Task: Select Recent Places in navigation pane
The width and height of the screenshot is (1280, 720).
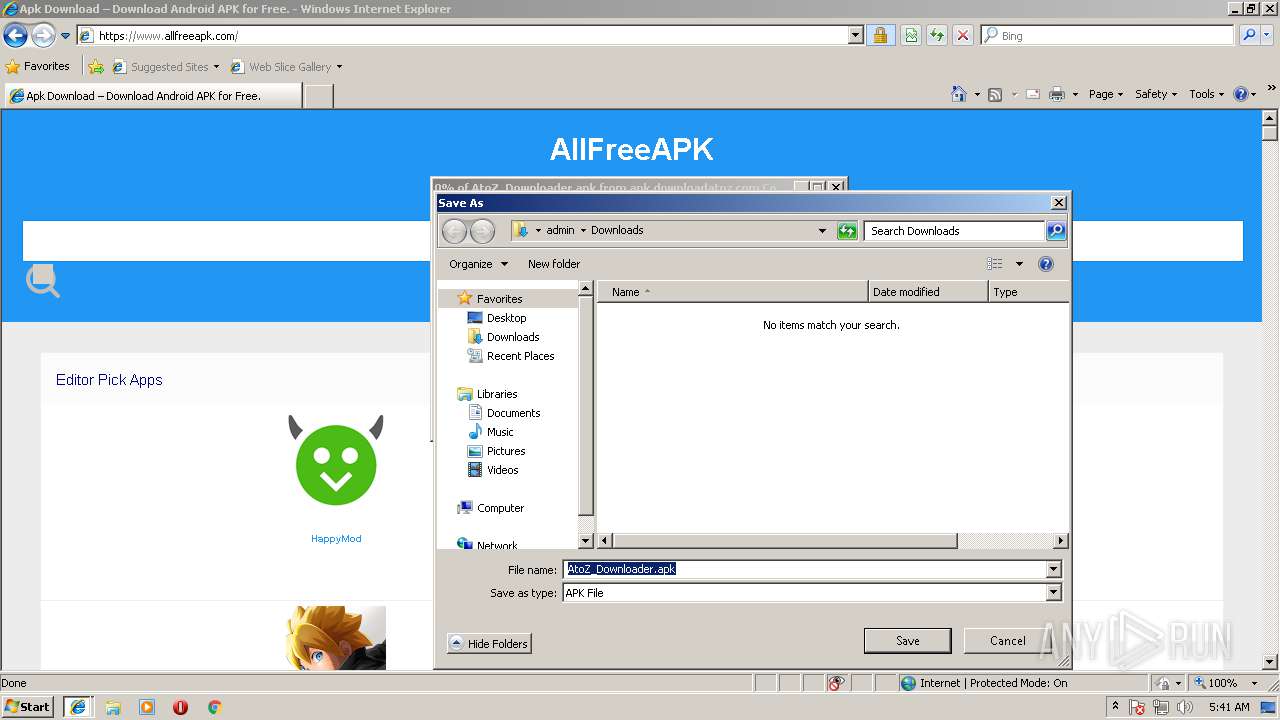Action: pyautogui.click(x=520, y=356)
